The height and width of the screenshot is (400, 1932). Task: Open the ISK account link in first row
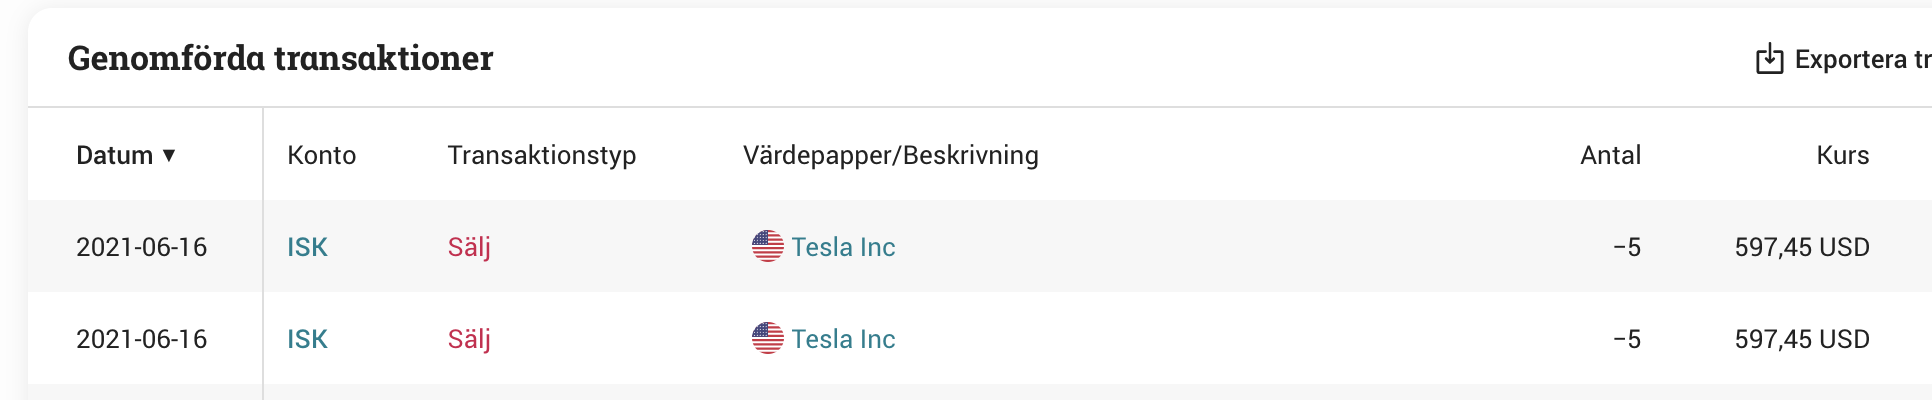pos(307,247)
